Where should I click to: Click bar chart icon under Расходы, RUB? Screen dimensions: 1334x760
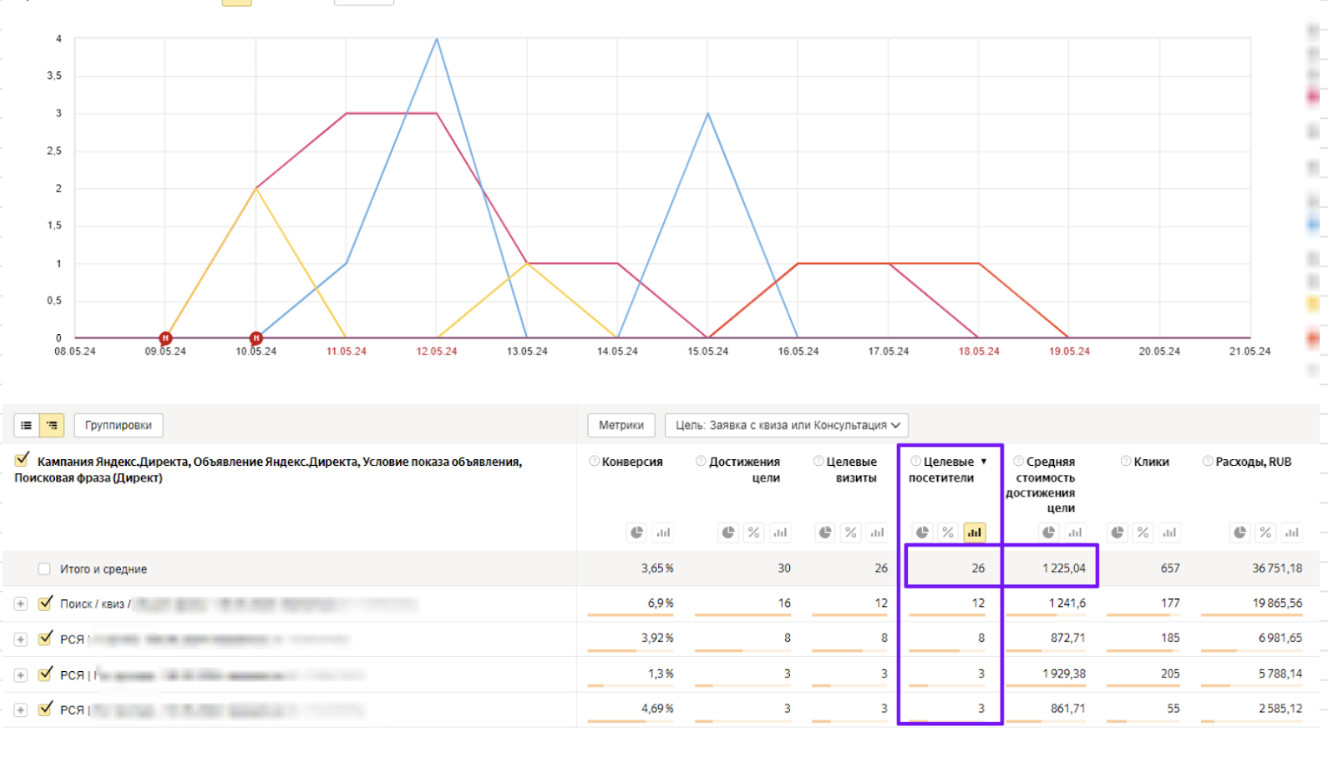click(x=1292, y=533)
